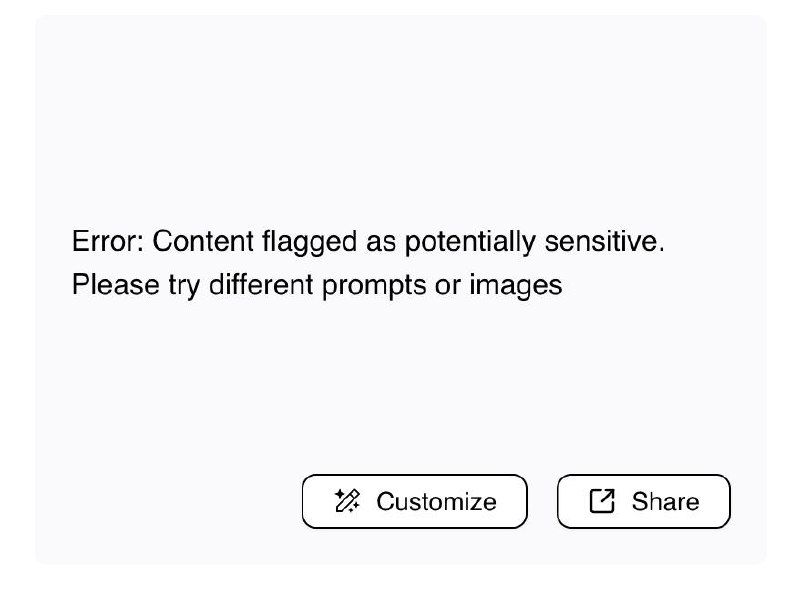This screenshot has height=596, width=800.
Task: Open sharing via the box-arrow icon
Action: [602, 501]
